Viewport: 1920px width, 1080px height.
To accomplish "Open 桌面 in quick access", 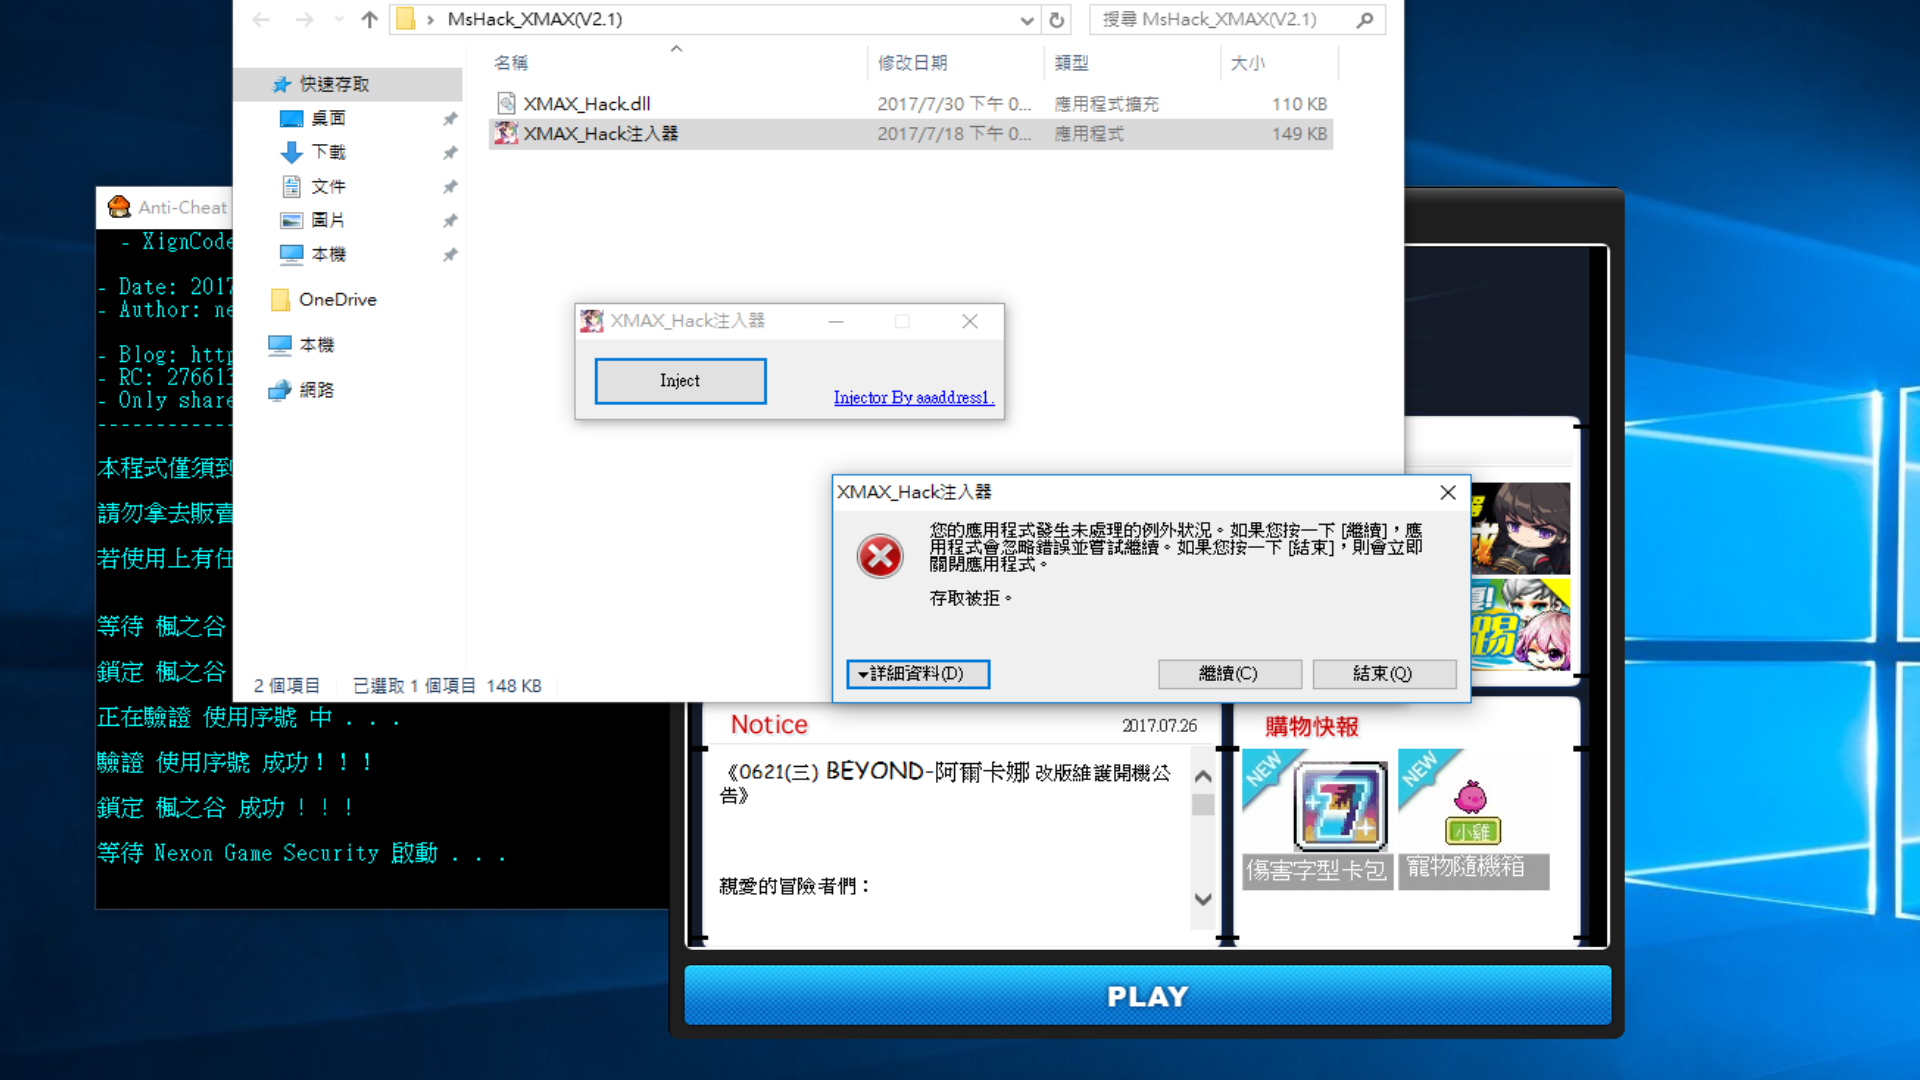I will pos(329,118).
